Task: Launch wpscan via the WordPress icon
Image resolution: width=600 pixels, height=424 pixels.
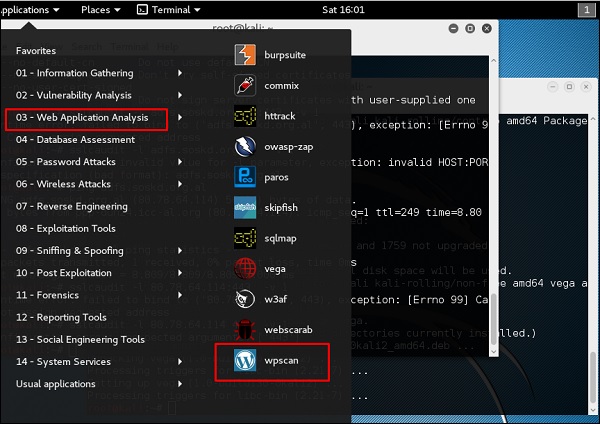Action: [x=245, y=360]
